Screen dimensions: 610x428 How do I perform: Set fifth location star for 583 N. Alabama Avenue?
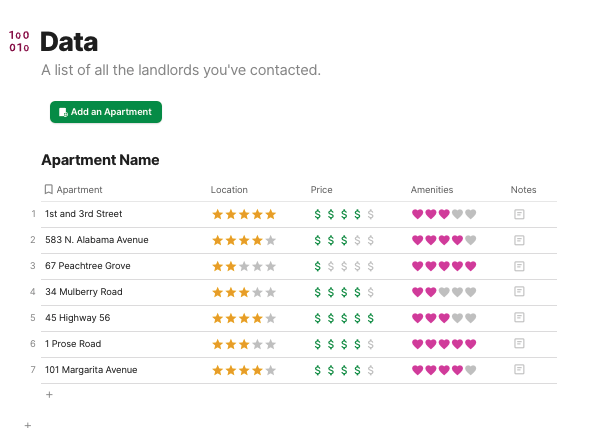click(270, 240)
